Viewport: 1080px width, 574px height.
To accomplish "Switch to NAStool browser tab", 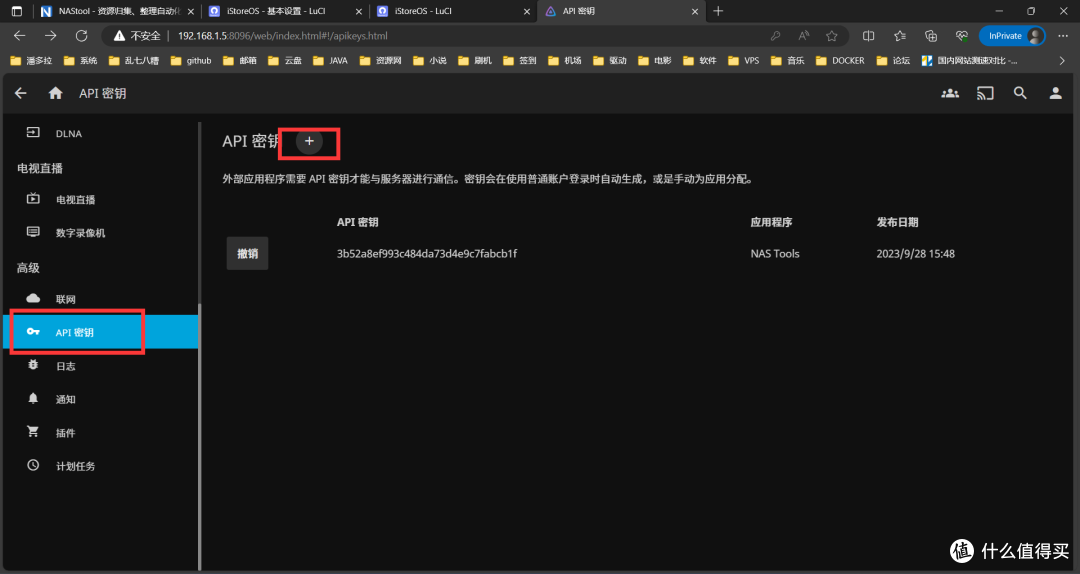I will (116, 11).
